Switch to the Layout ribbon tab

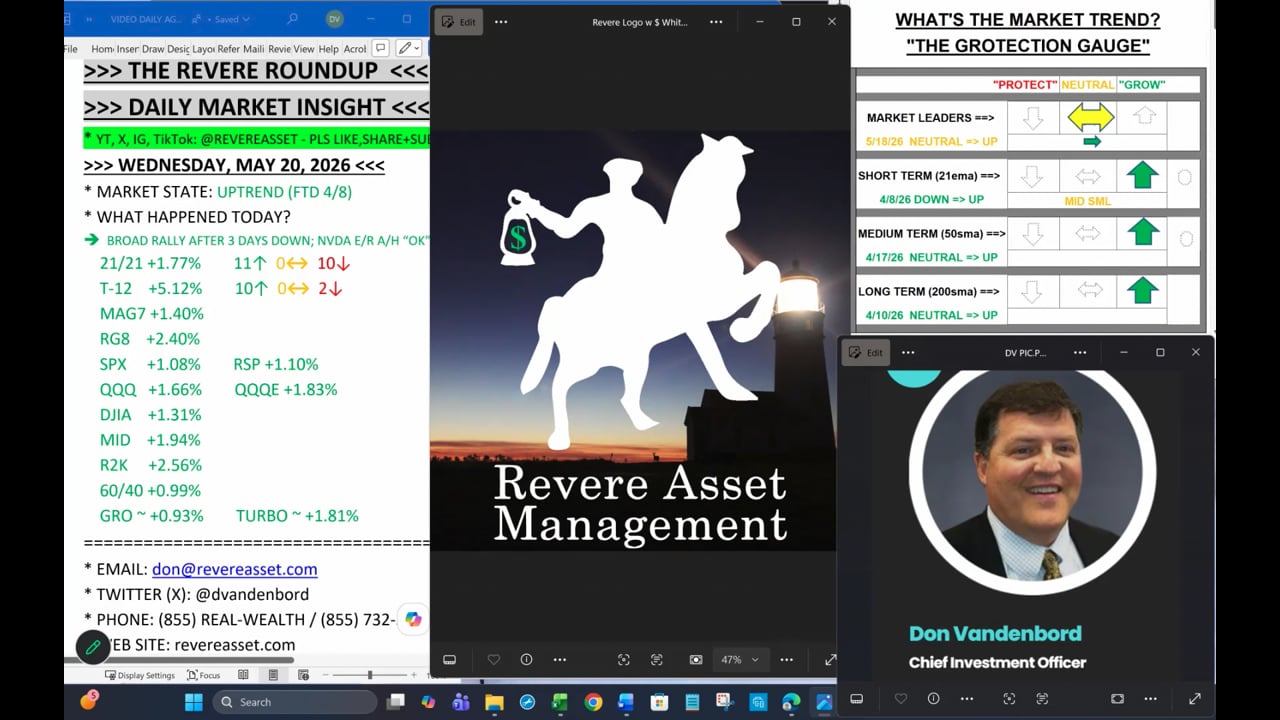[203, 49]
